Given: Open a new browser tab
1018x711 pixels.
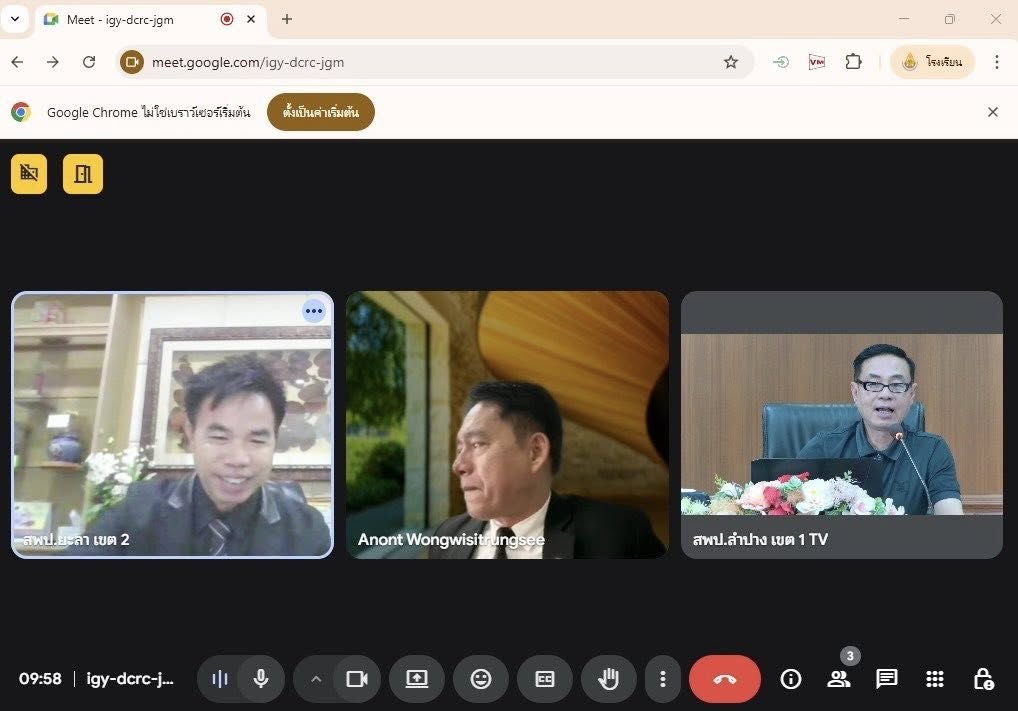Looking at the screenshot, I should click(287, 19).
